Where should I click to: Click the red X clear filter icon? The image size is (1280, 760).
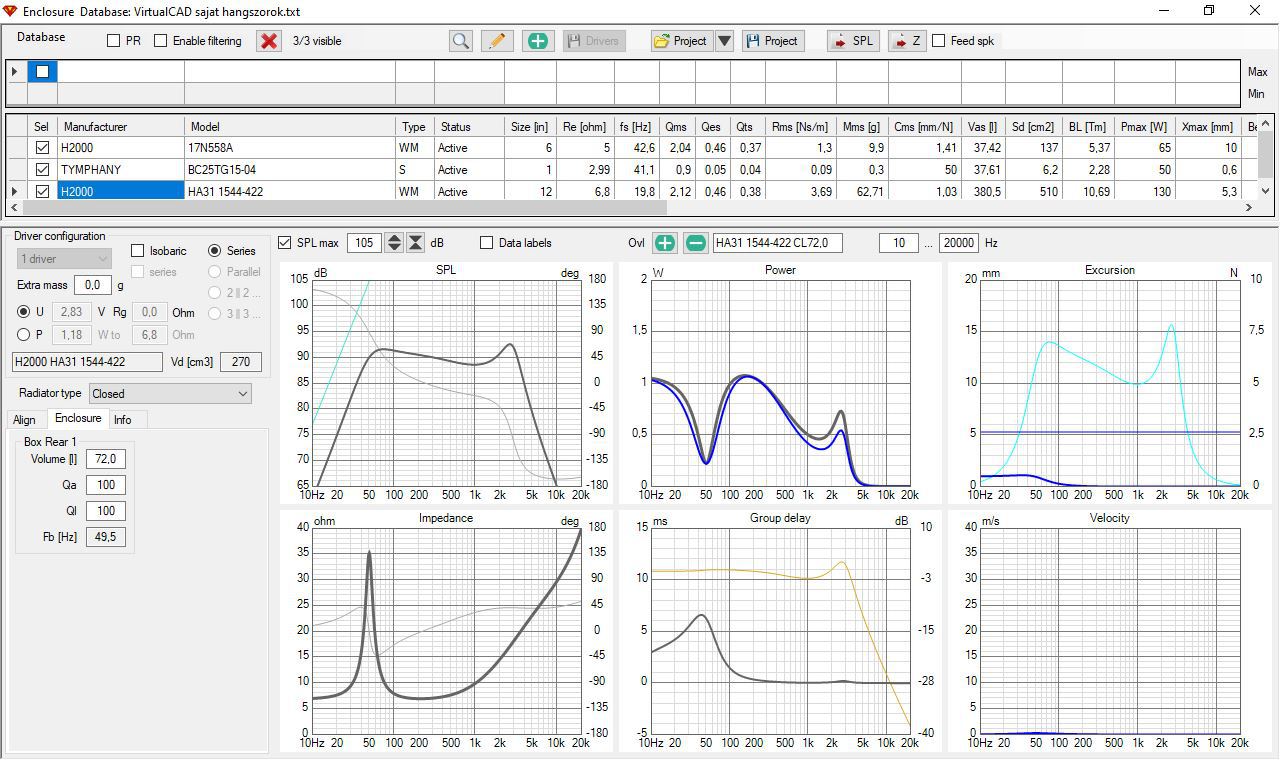(x=268, y=41)
